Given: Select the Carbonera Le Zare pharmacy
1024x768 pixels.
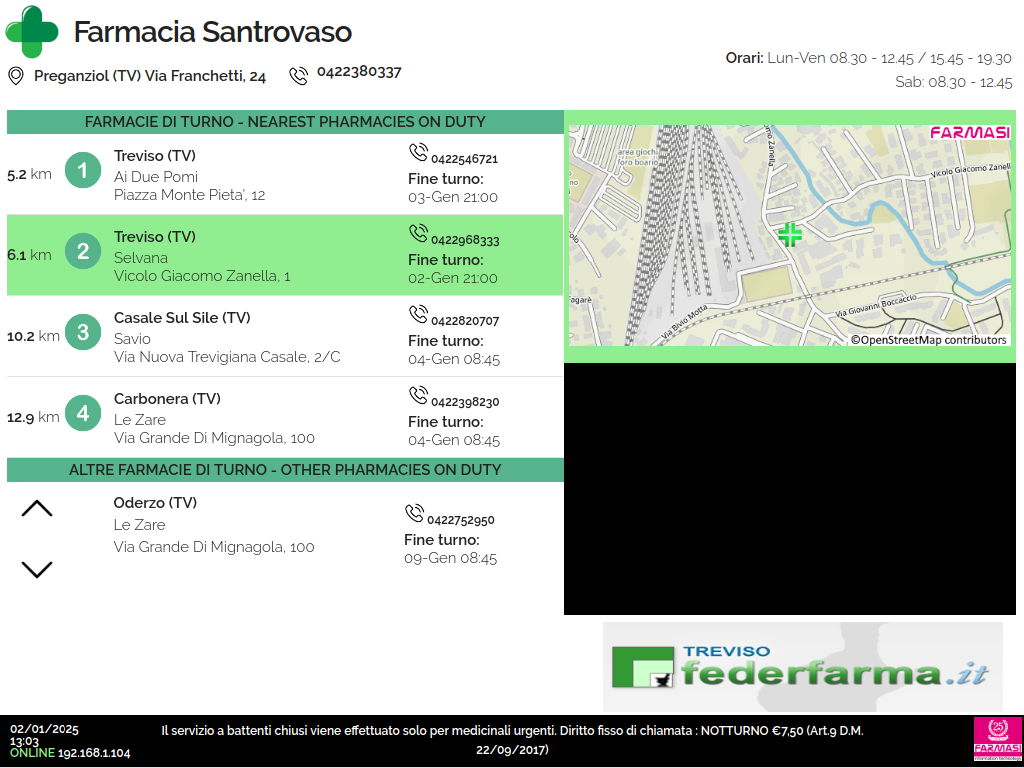Looking at the screenshot, I should [285, 418].
